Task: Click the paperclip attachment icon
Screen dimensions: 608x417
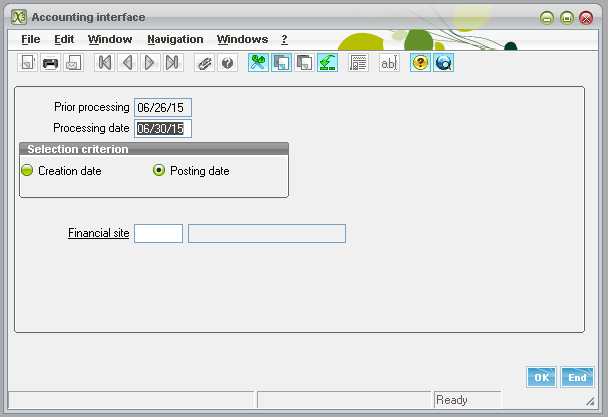Action: tap(204, 63)
